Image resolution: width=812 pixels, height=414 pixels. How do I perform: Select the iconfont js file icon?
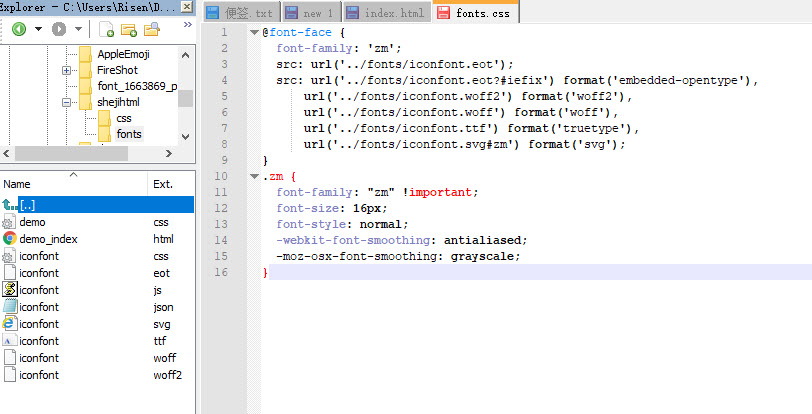(x=9, y=290)
